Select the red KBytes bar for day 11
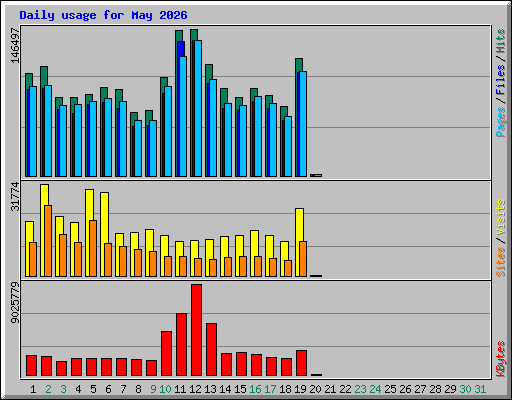This screenshot has height=400, width=512. [x=182, y=345]
